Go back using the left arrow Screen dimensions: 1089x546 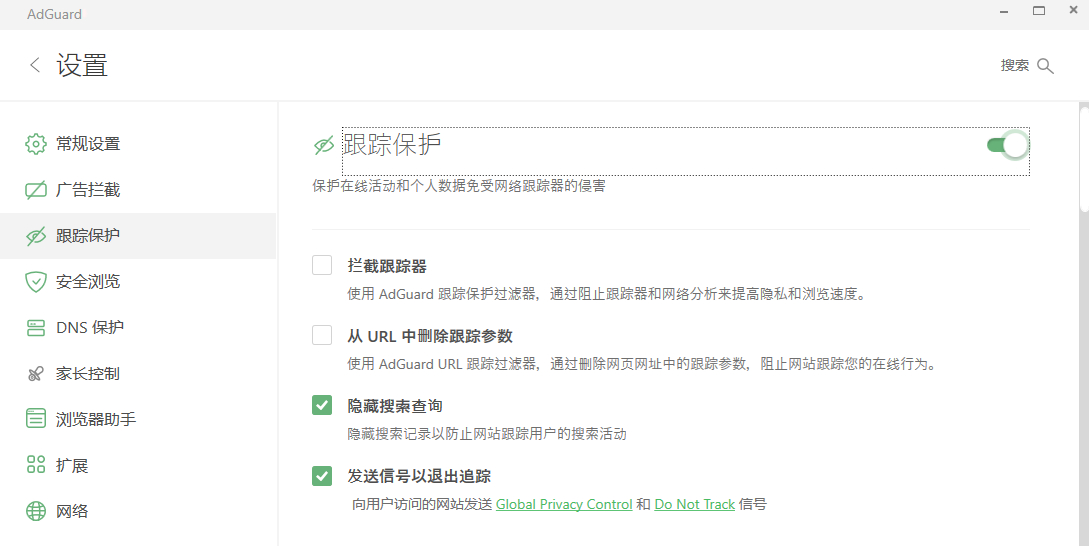coord(35,65)
